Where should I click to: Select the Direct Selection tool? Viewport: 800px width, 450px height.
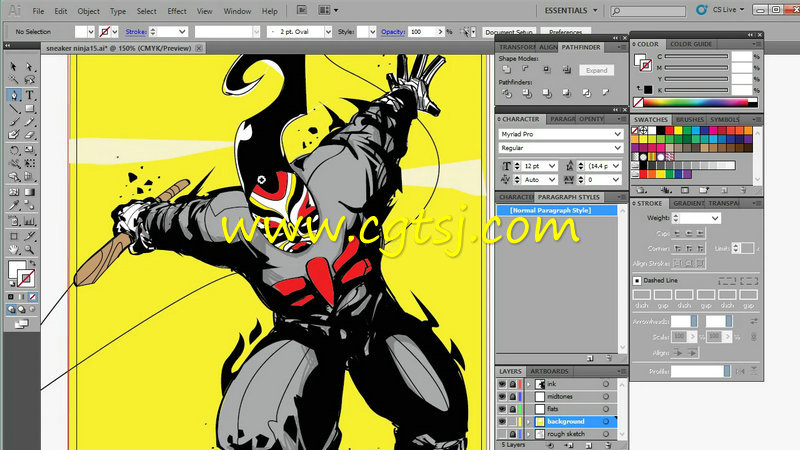point(30,67)
